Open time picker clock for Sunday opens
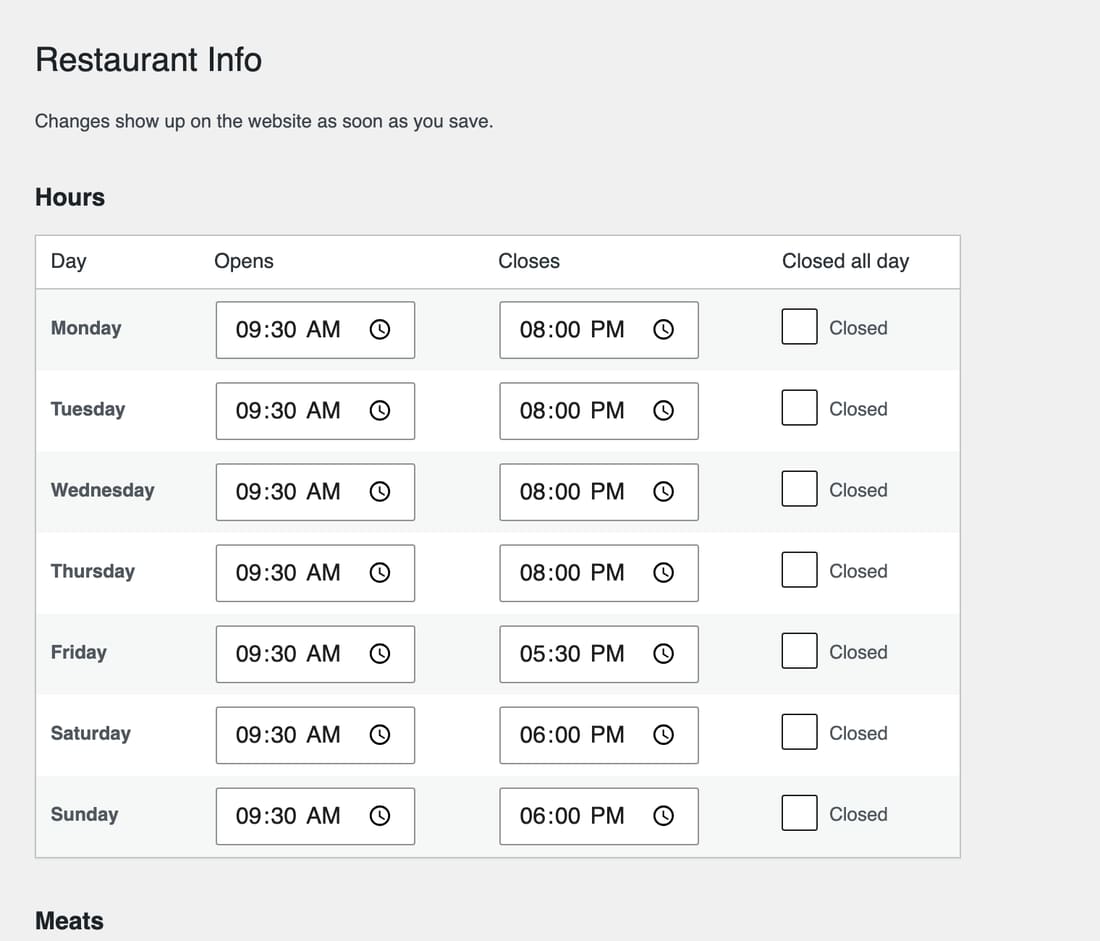1100x941 pixels. 380,815
